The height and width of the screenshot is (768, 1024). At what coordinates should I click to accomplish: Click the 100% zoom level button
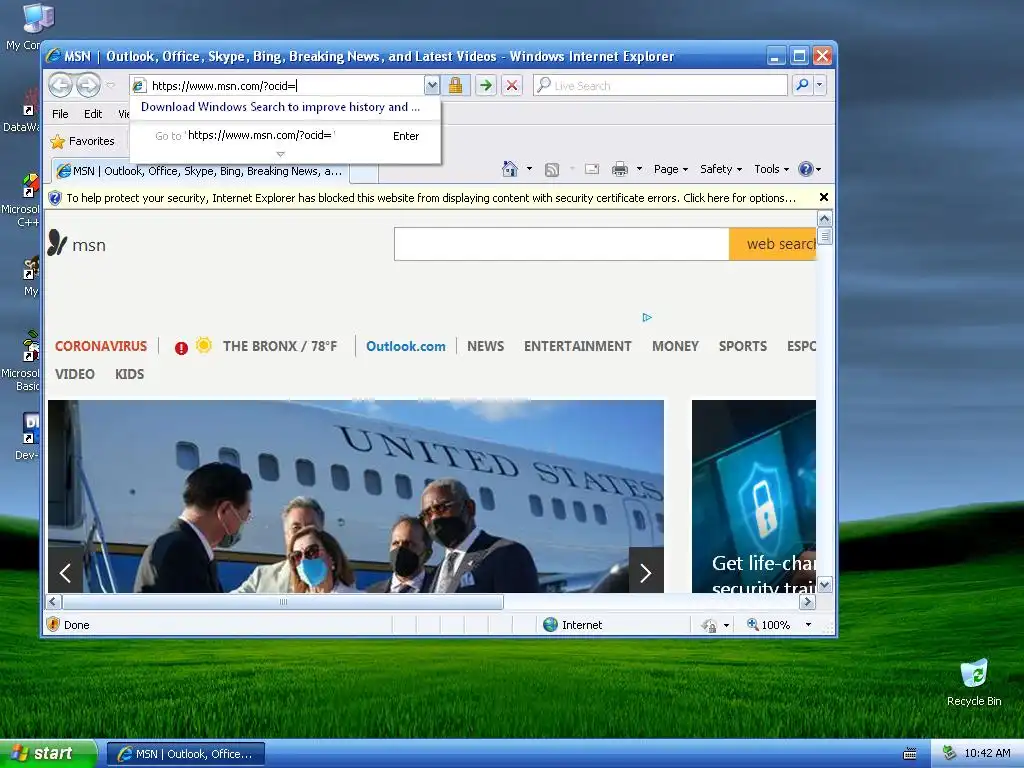tap(769, 625)
